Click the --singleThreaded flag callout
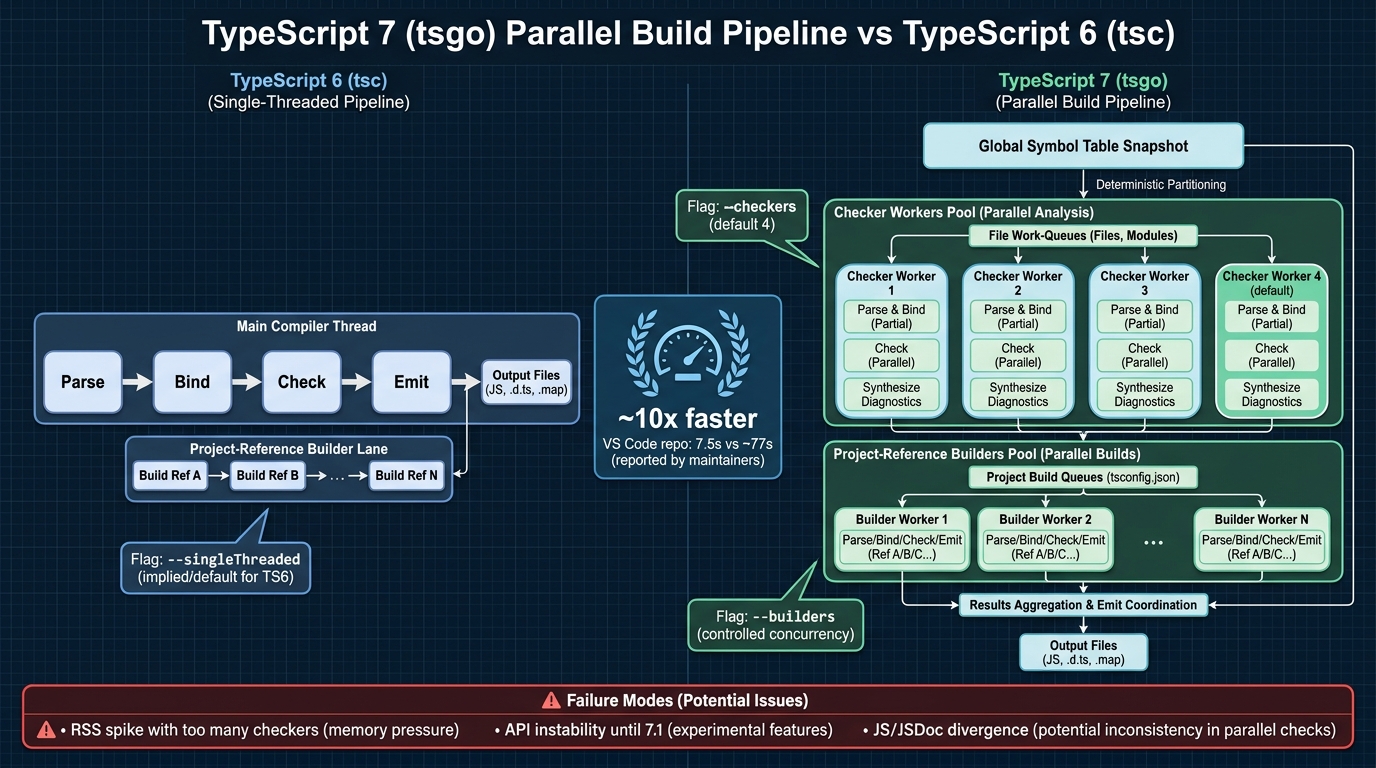The image size is (1376, 768). pyautogui.click(x=216, y=567)
